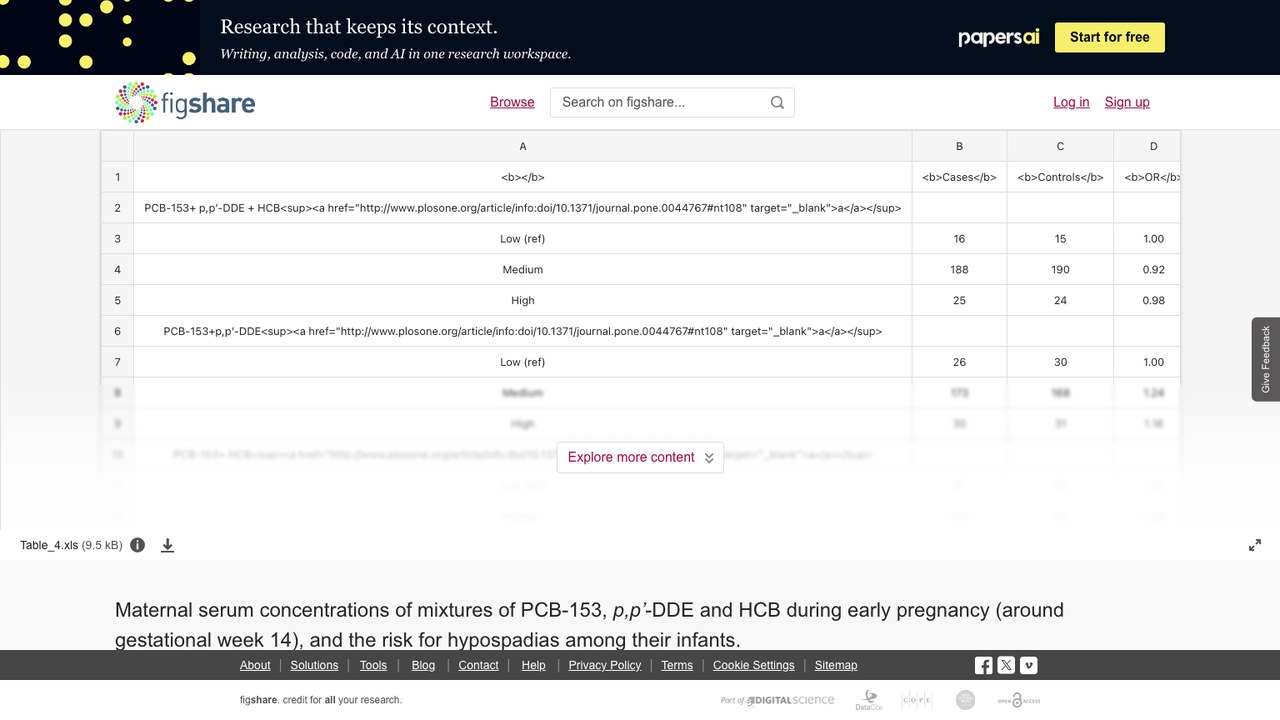Click the search magnifier icon
1280x720 pixels.
point(777,102)
